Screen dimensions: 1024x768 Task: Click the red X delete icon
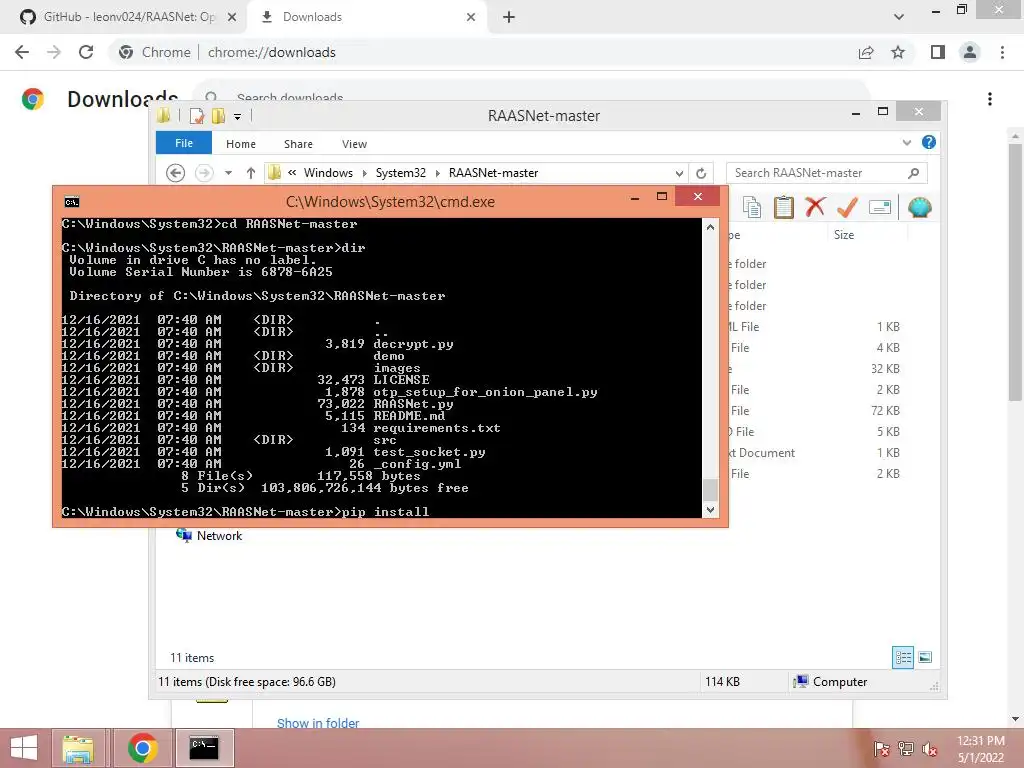click(x=815, y=207)
